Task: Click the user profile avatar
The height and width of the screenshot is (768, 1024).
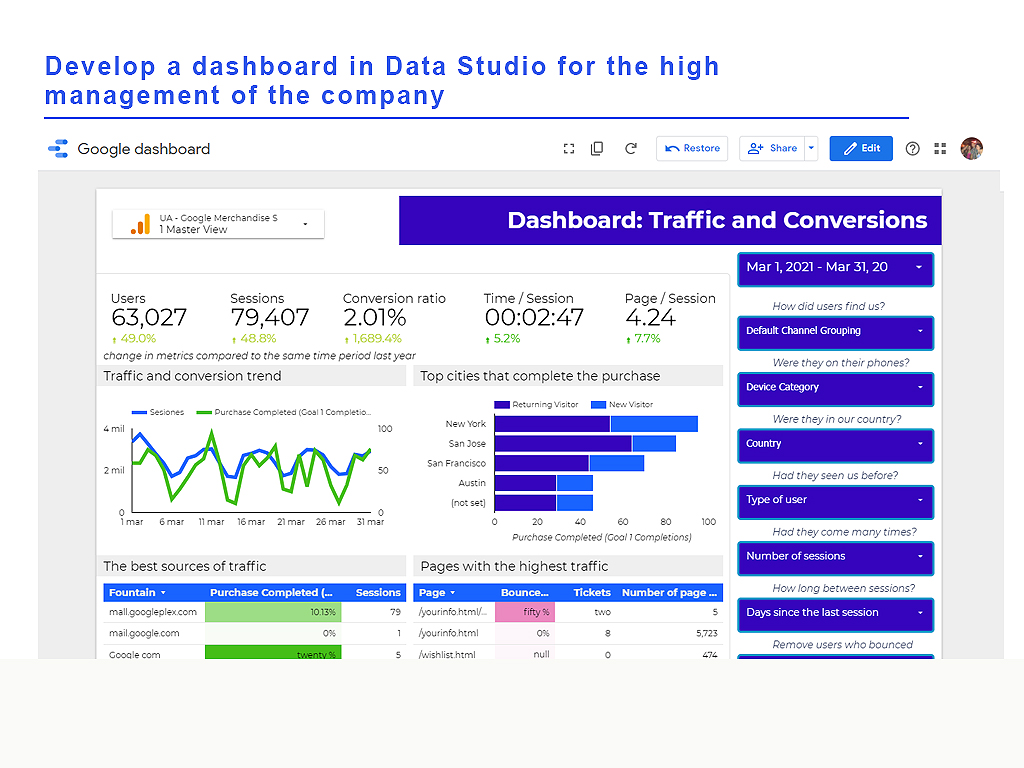Action: tap(971, 149)
